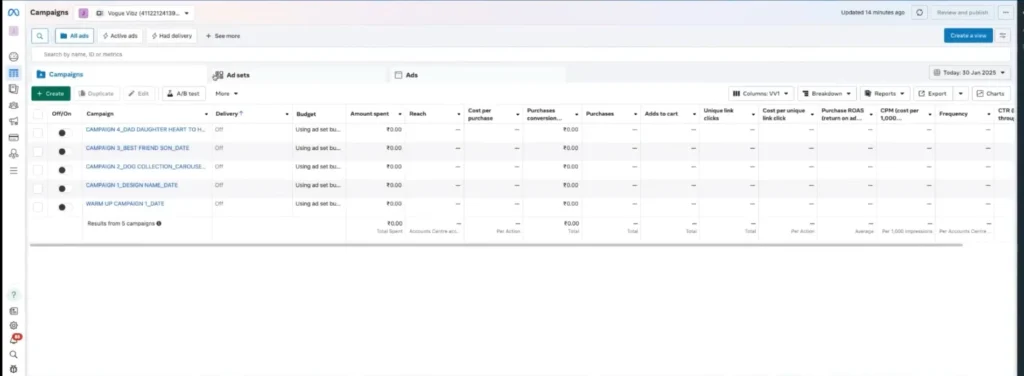The image size is (1024, 376).
Task: Select the All ads view
Action: tap(74, 36)
